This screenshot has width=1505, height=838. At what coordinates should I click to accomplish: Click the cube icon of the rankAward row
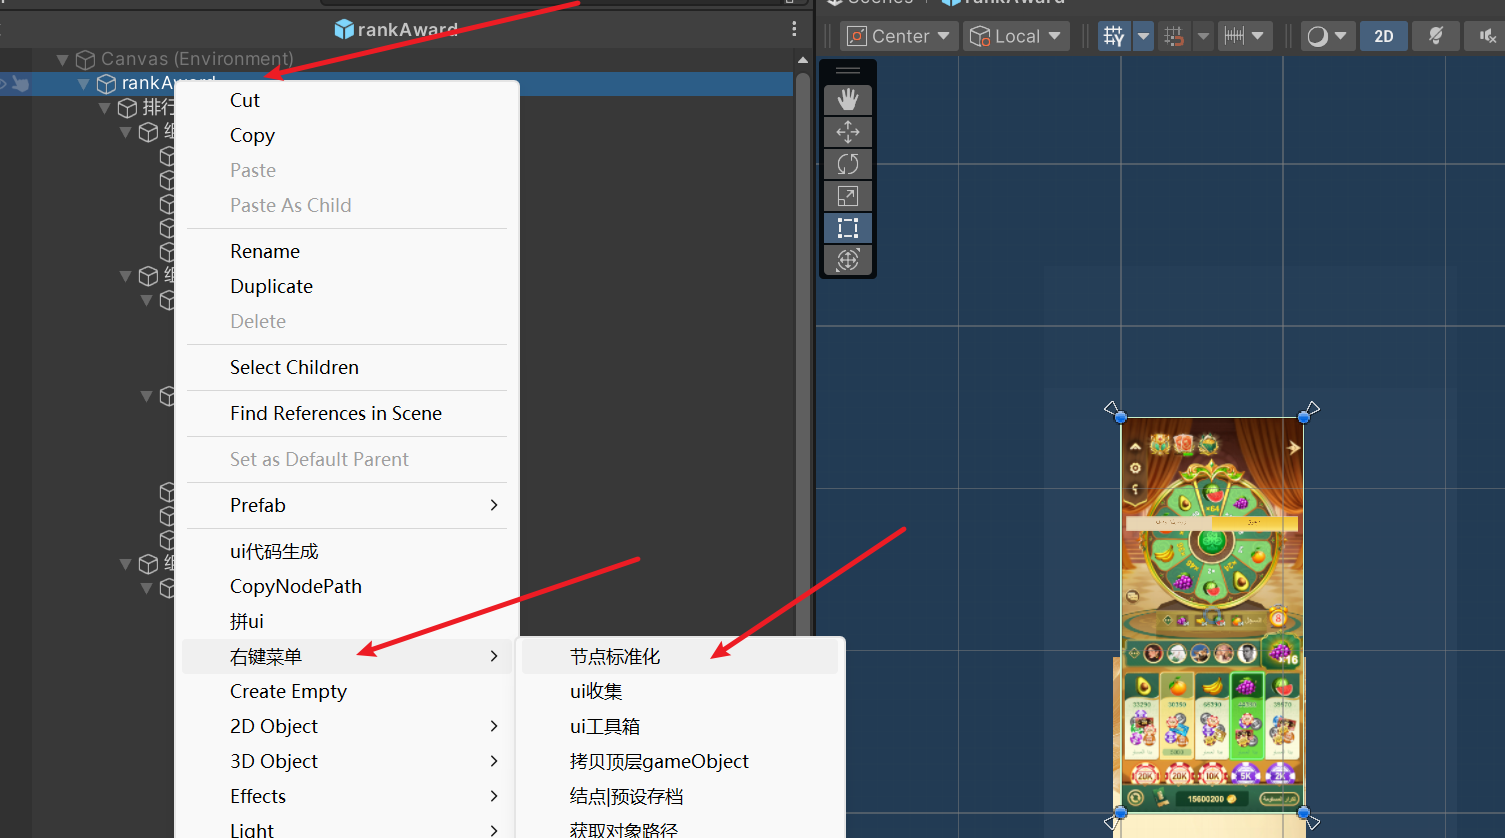click(106, 84)
